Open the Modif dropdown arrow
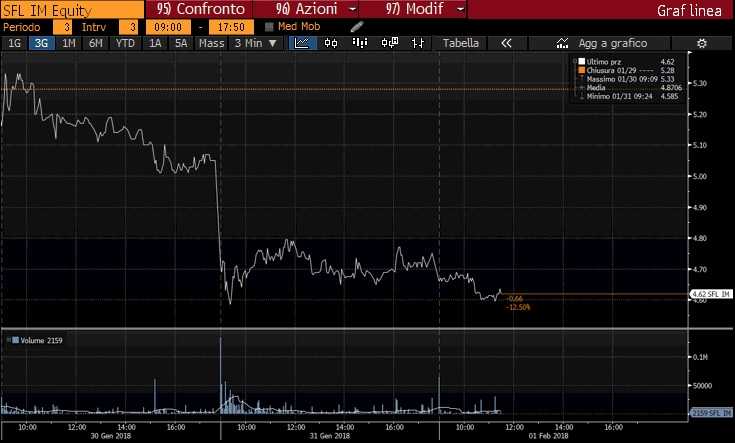Viewport: 735px width, 443px height. click(x=460, y=9)
